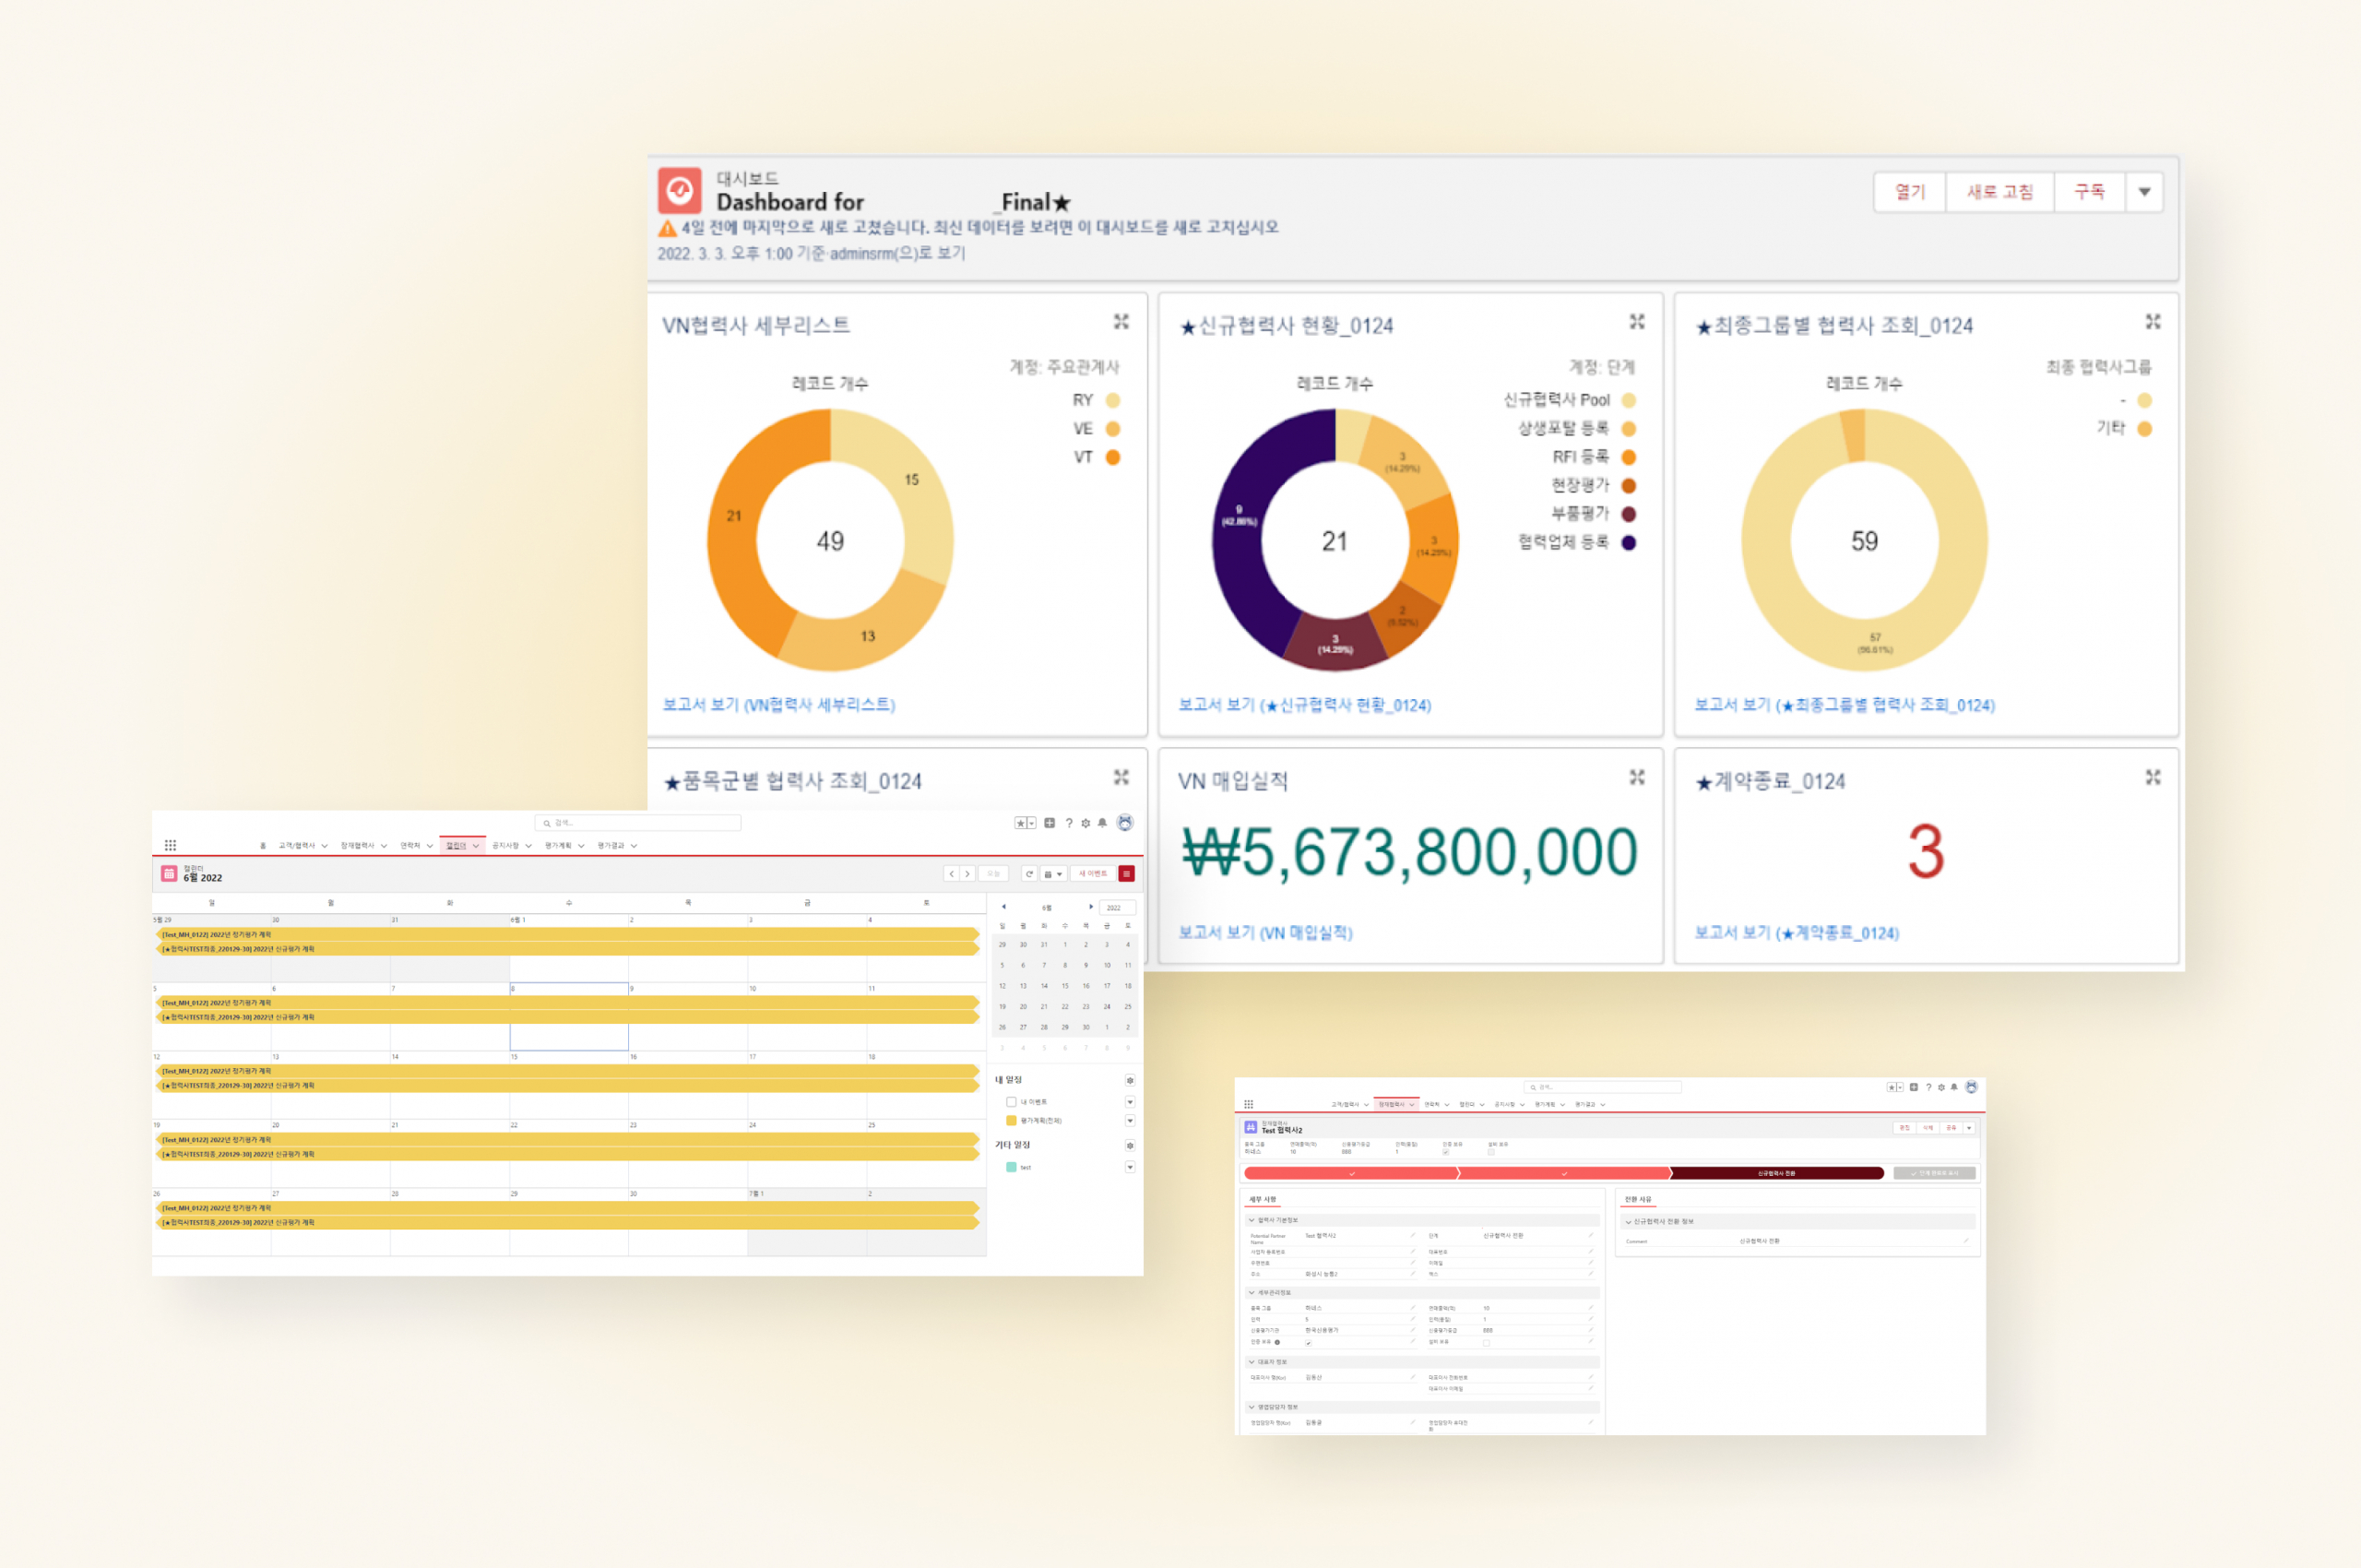Check the 내 이벤트 calendar checkbox
The width and height of the screenshot is (2361, 1568).
click(1011, 1102)
